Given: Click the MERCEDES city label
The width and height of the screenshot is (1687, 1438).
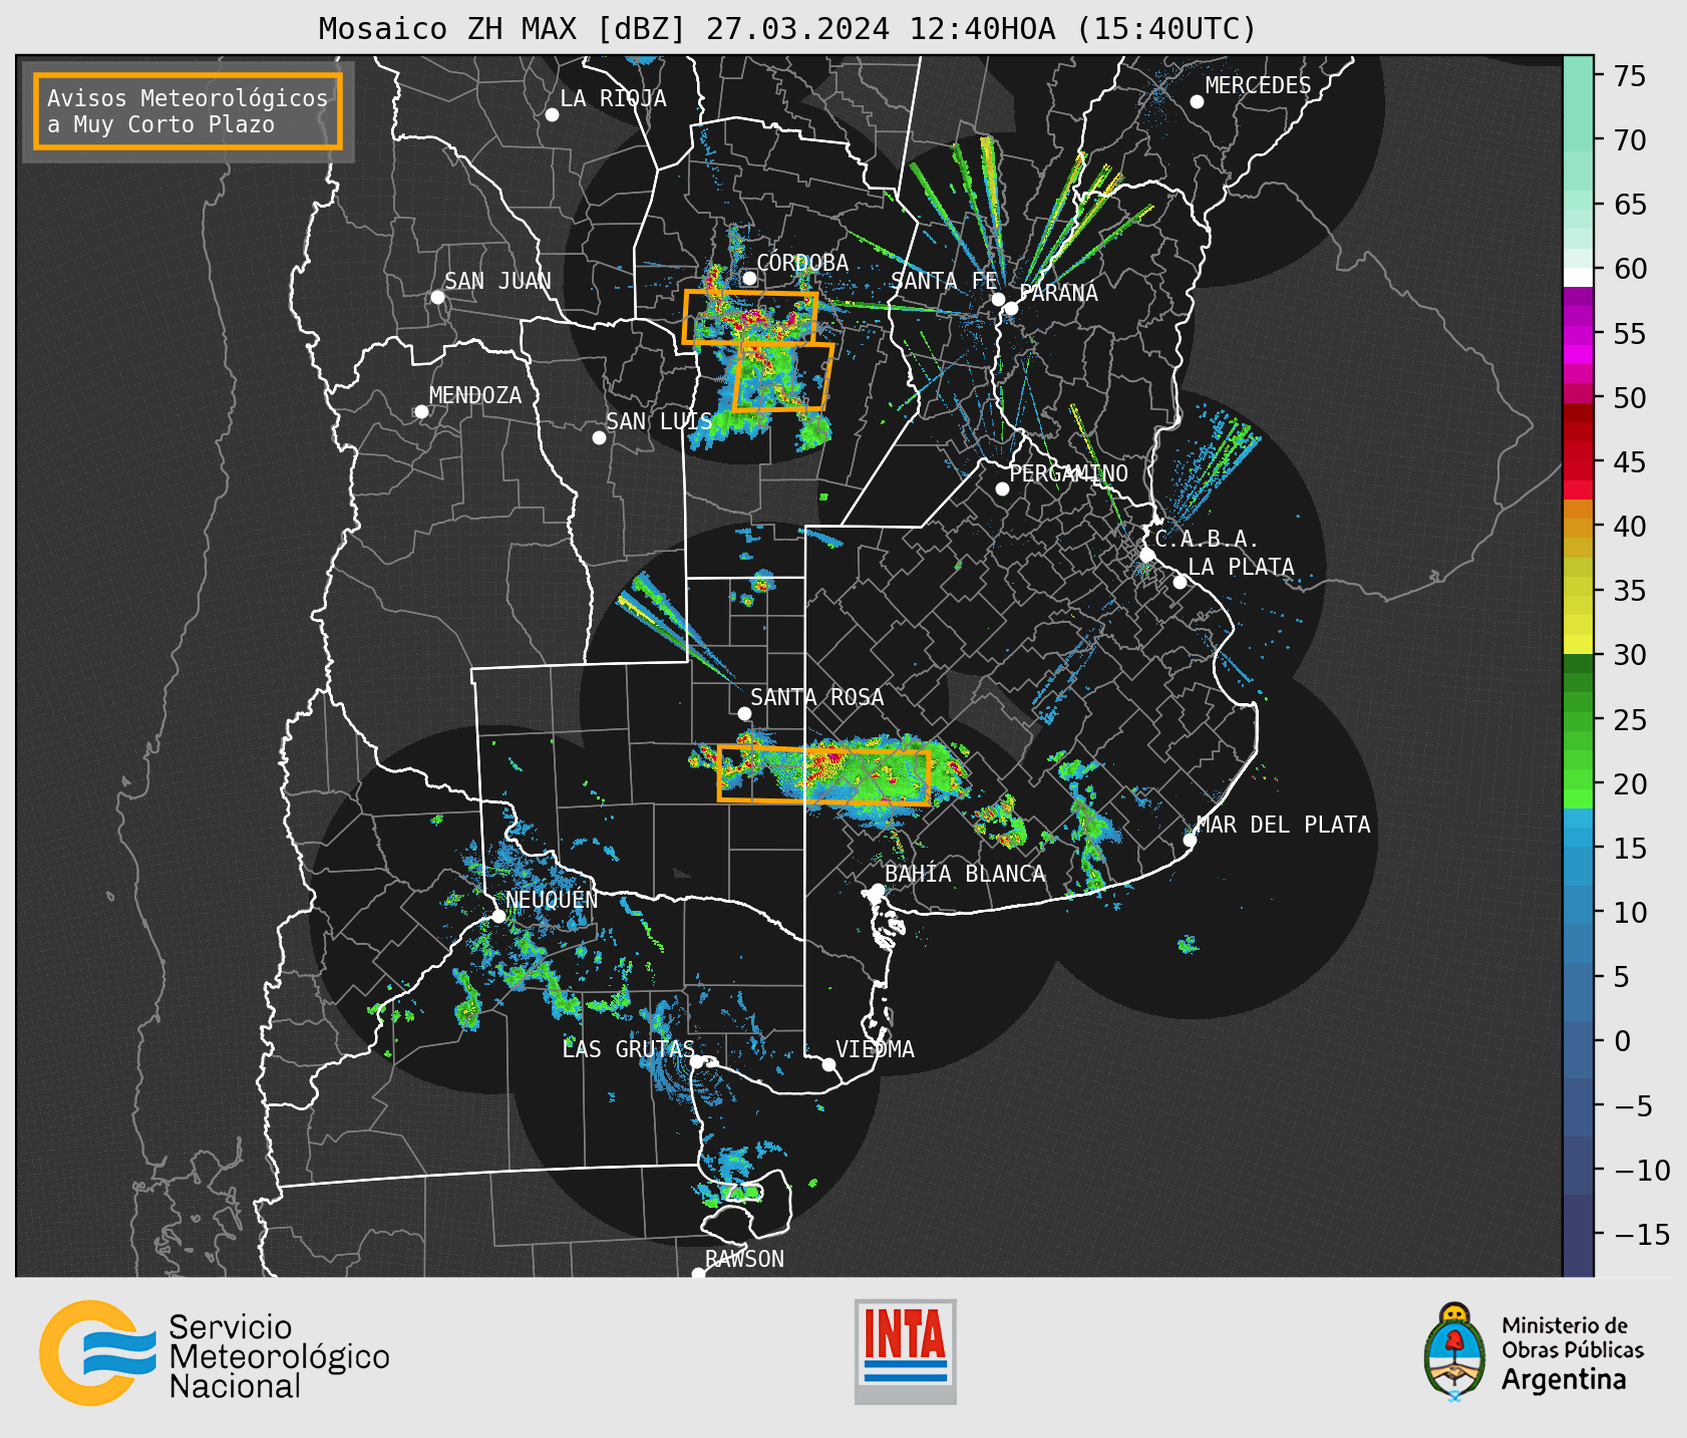Looking at the screenshot, I should coord(1258,85).
